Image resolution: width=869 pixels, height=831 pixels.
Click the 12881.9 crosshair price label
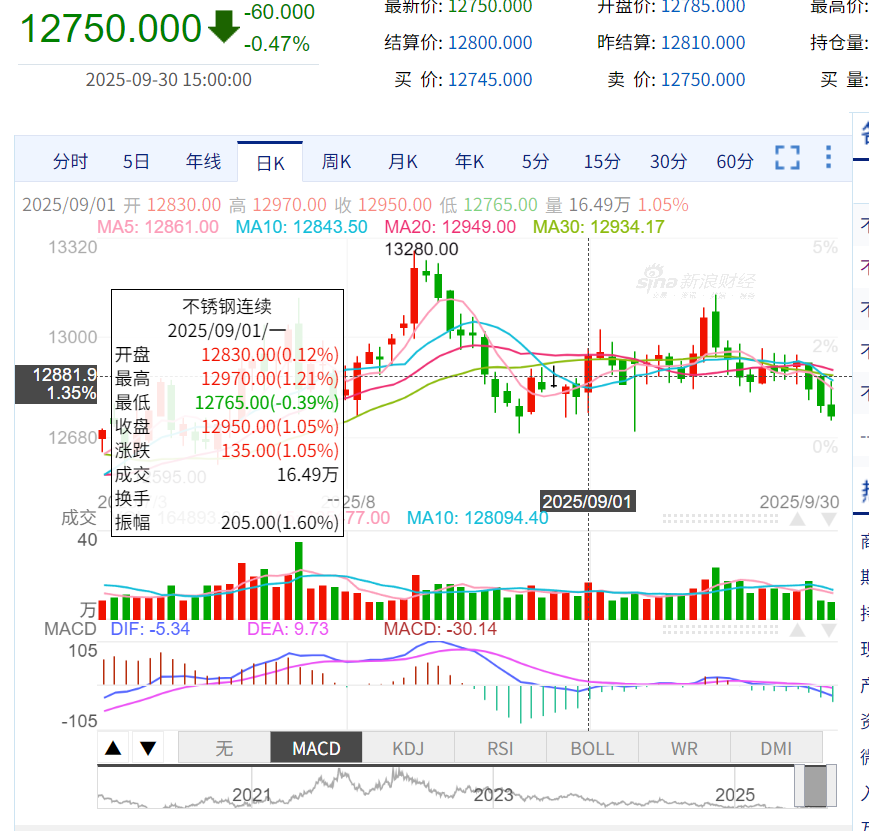tap(57, 384)
